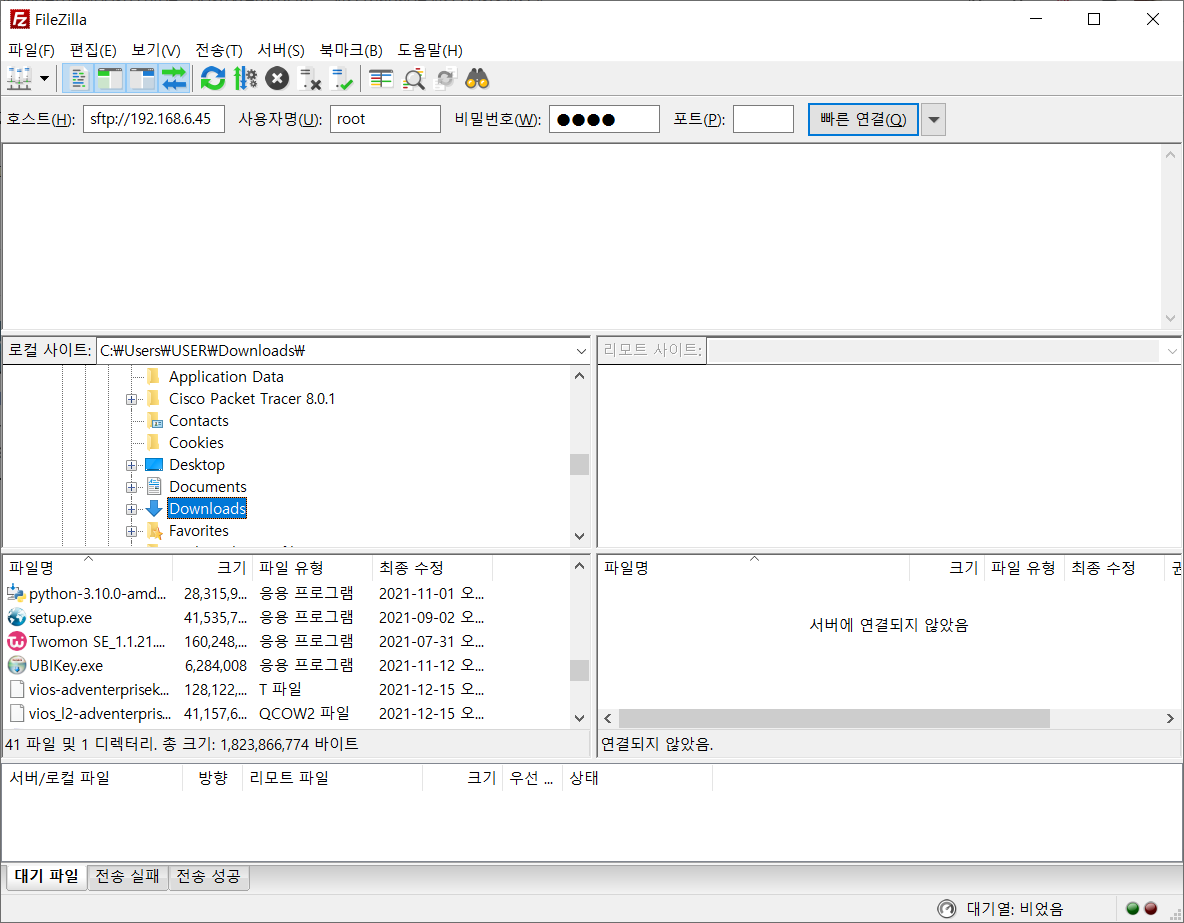Toggle directory comparison
This screenshot has height=923, width=1184.
point(414,79)
